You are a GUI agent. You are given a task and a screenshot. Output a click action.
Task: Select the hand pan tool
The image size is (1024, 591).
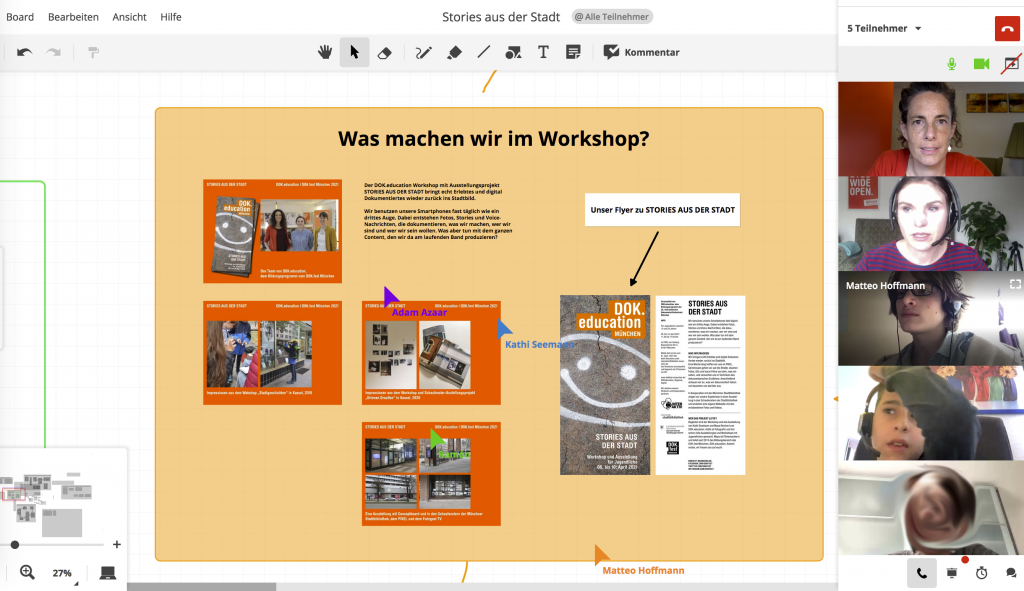click(325, 52)
